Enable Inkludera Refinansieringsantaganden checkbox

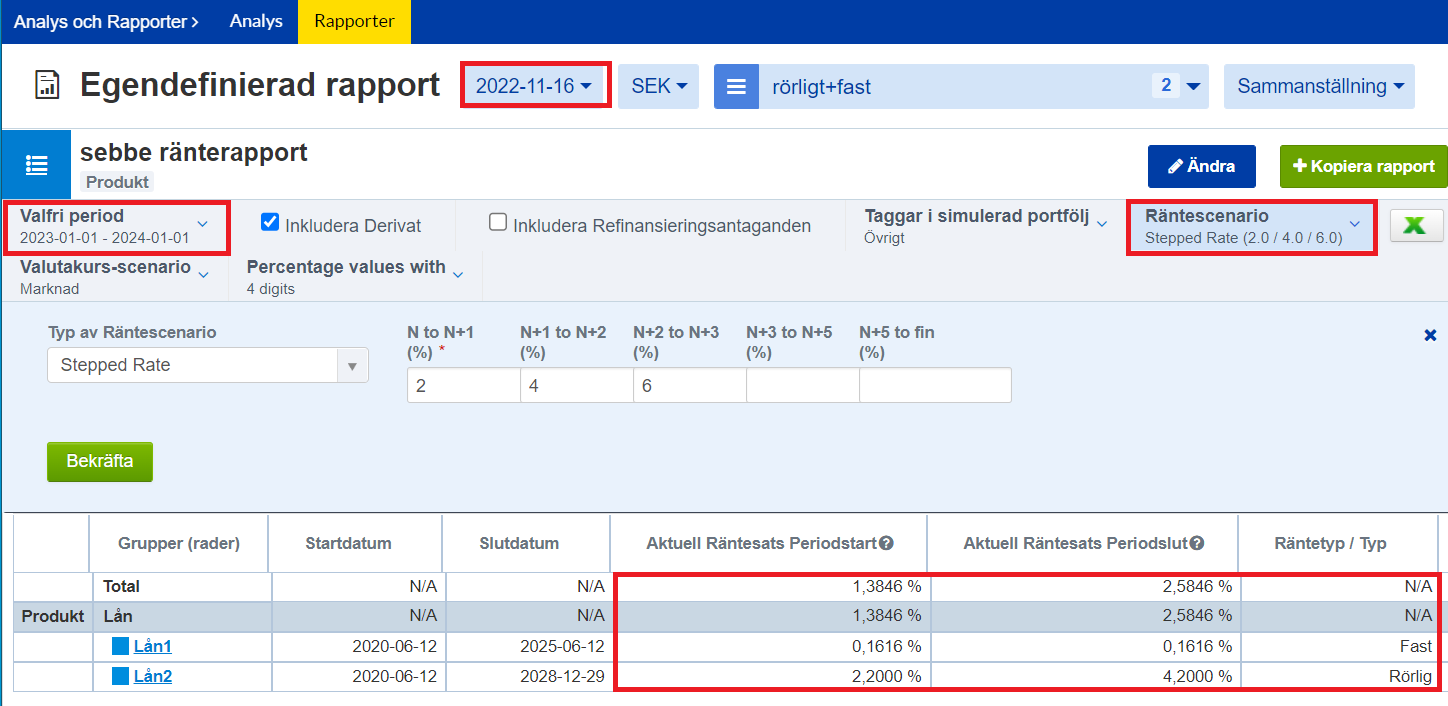[x=498, y=223]
